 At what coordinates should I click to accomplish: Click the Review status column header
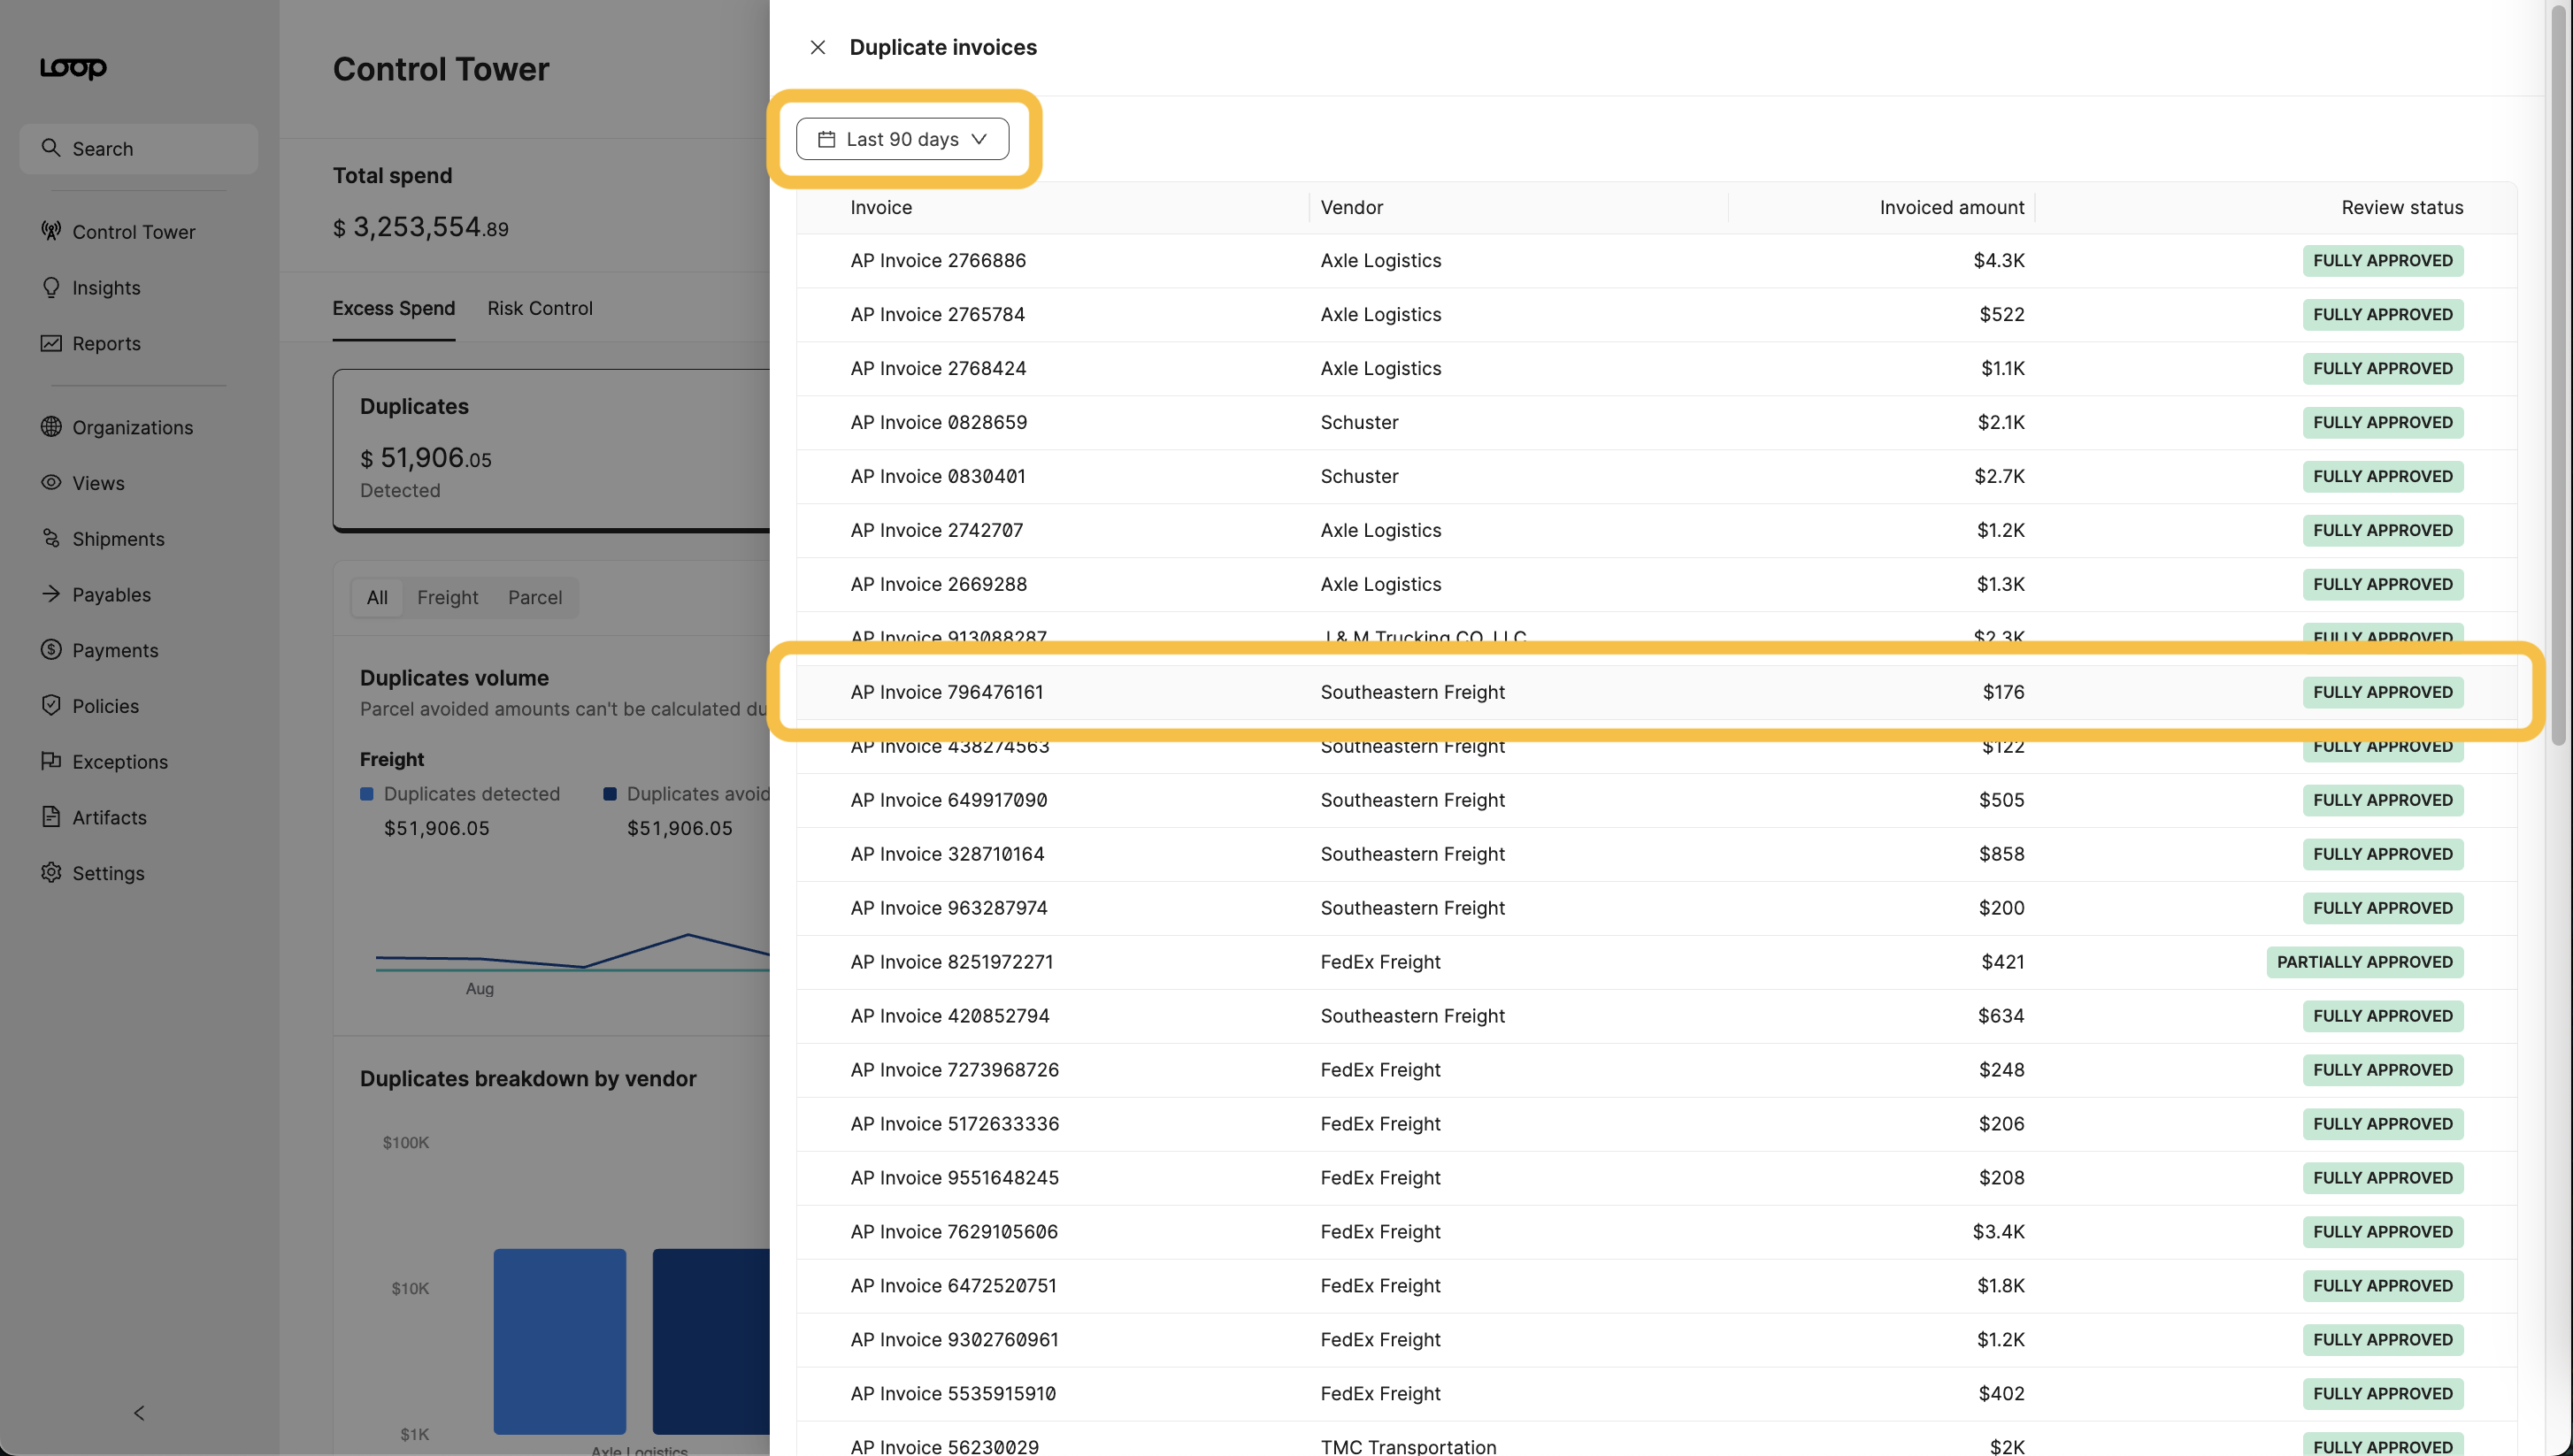[x=2402, y=208]
